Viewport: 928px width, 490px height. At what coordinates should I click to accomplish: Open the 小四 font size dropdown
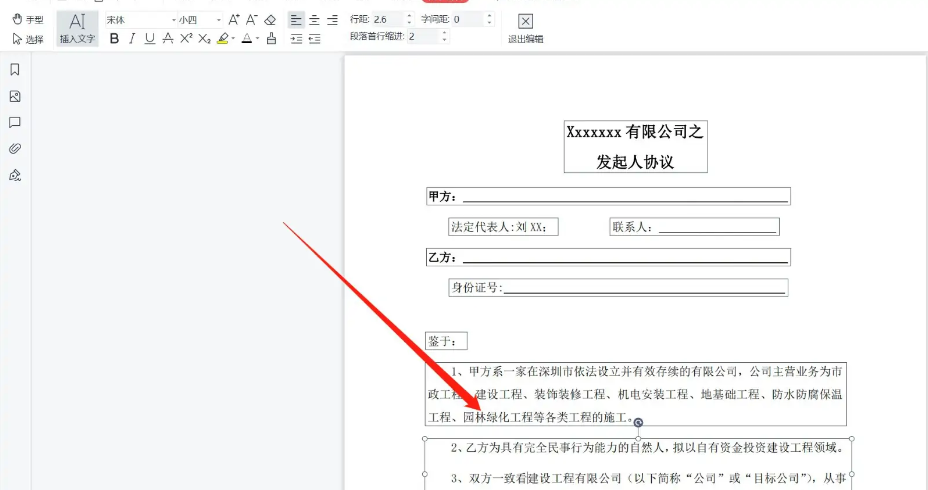point(200,19)
